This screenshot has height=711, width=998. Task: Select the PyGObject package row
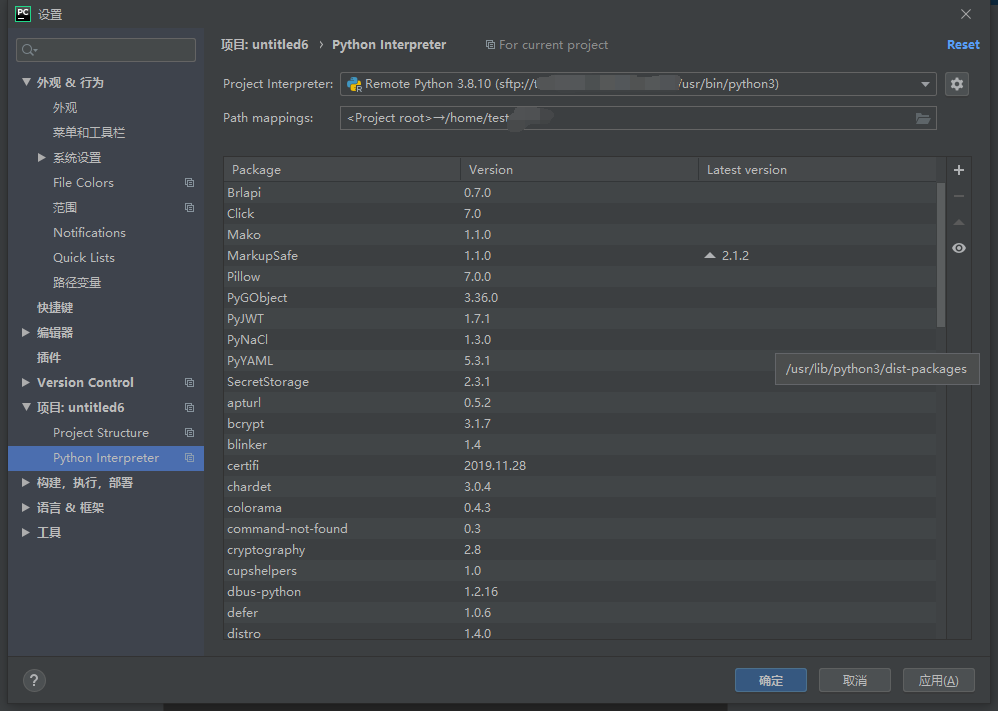[580, 297]
